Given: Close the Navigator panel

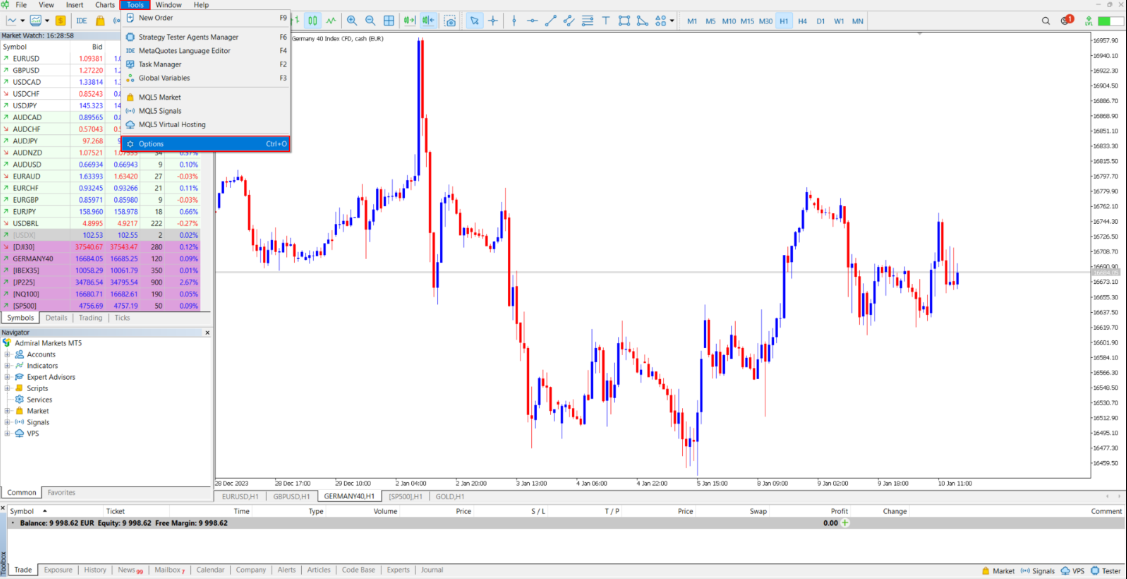Looking at the screenshot, I should [x=208, y=333].
